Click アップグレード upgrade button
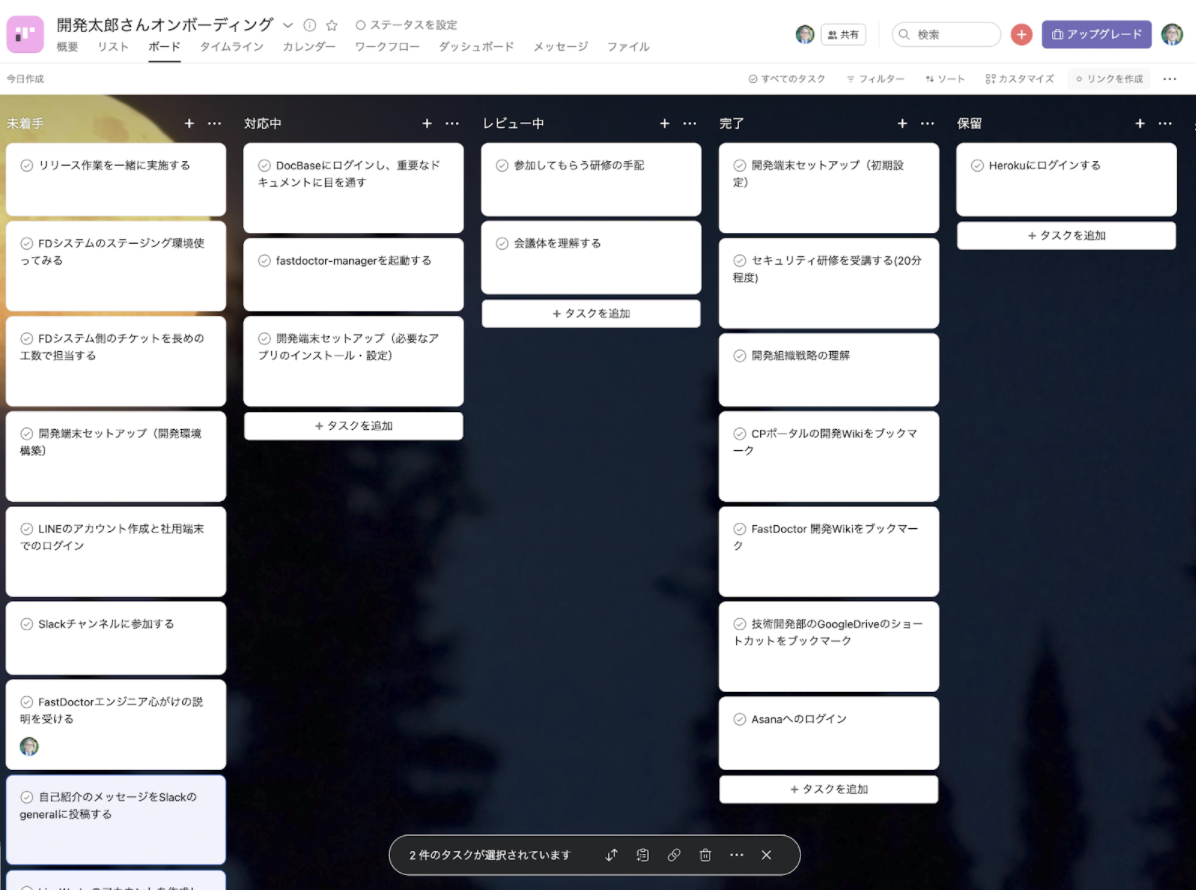 (1096, 34)
